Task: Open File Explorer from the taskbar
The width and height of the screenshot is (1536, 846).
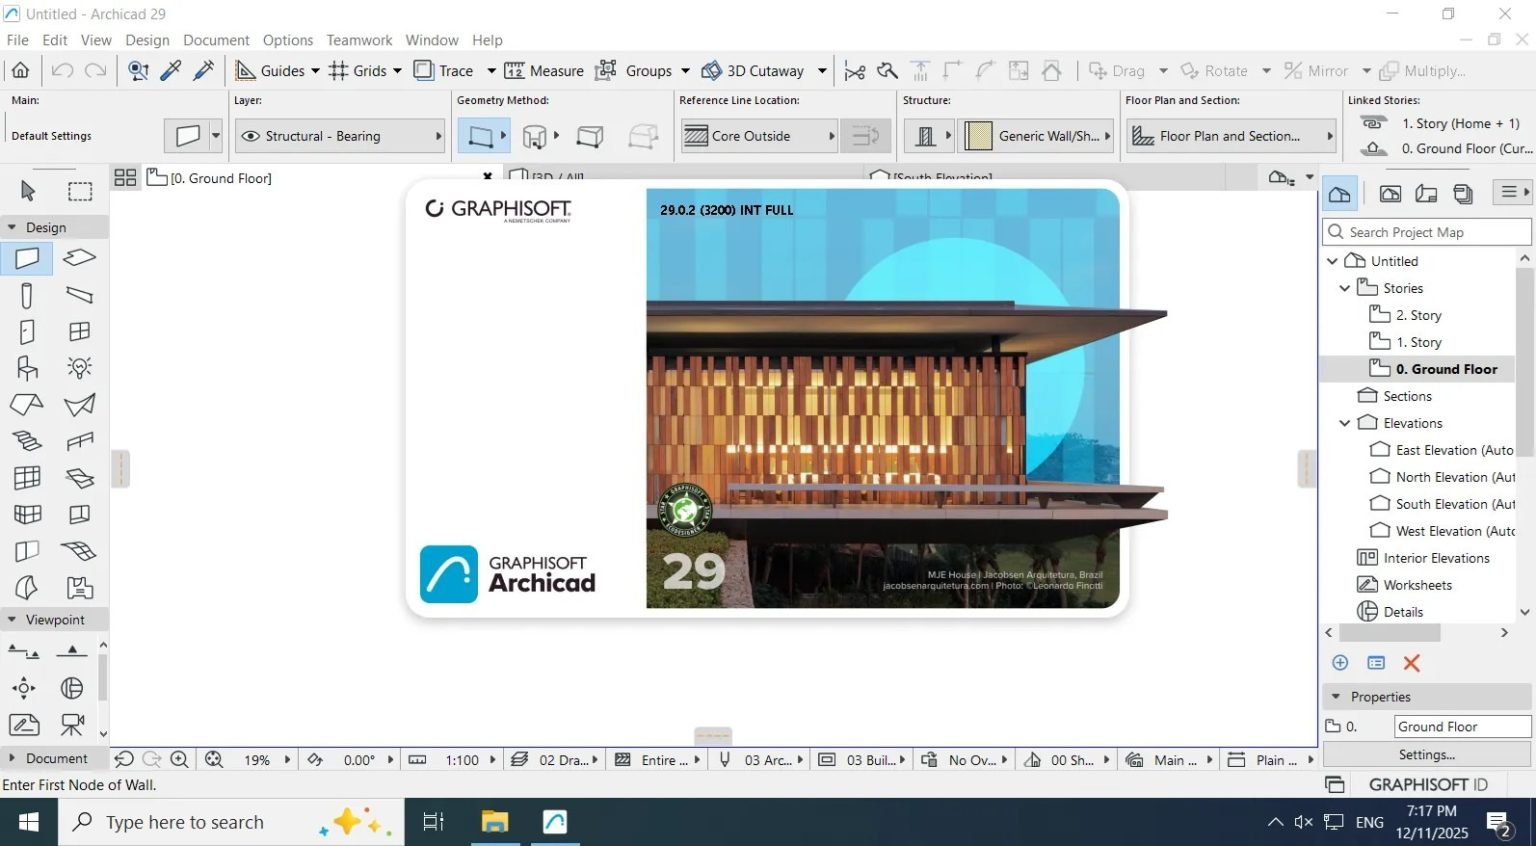Action: [495, 822]
